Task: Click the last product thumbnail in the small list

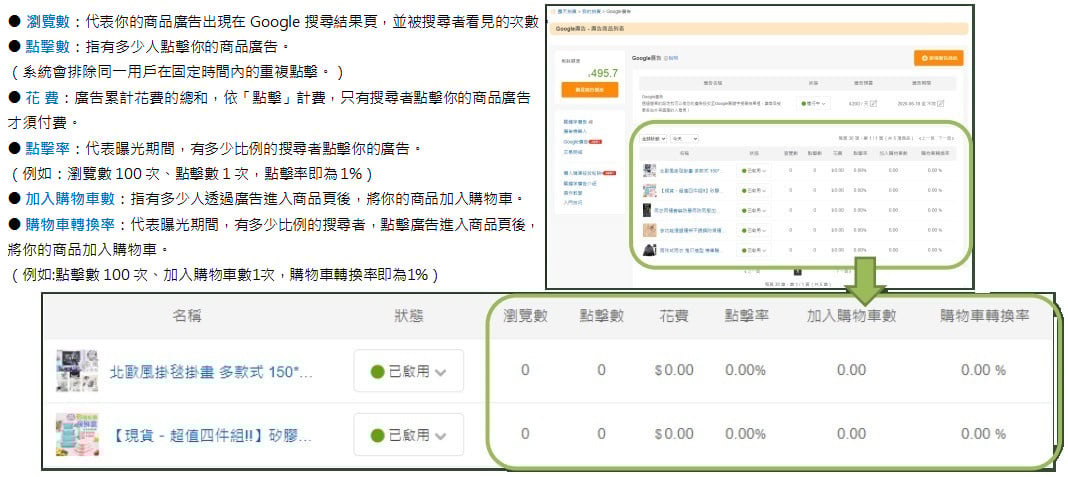Action: [649, 249]
